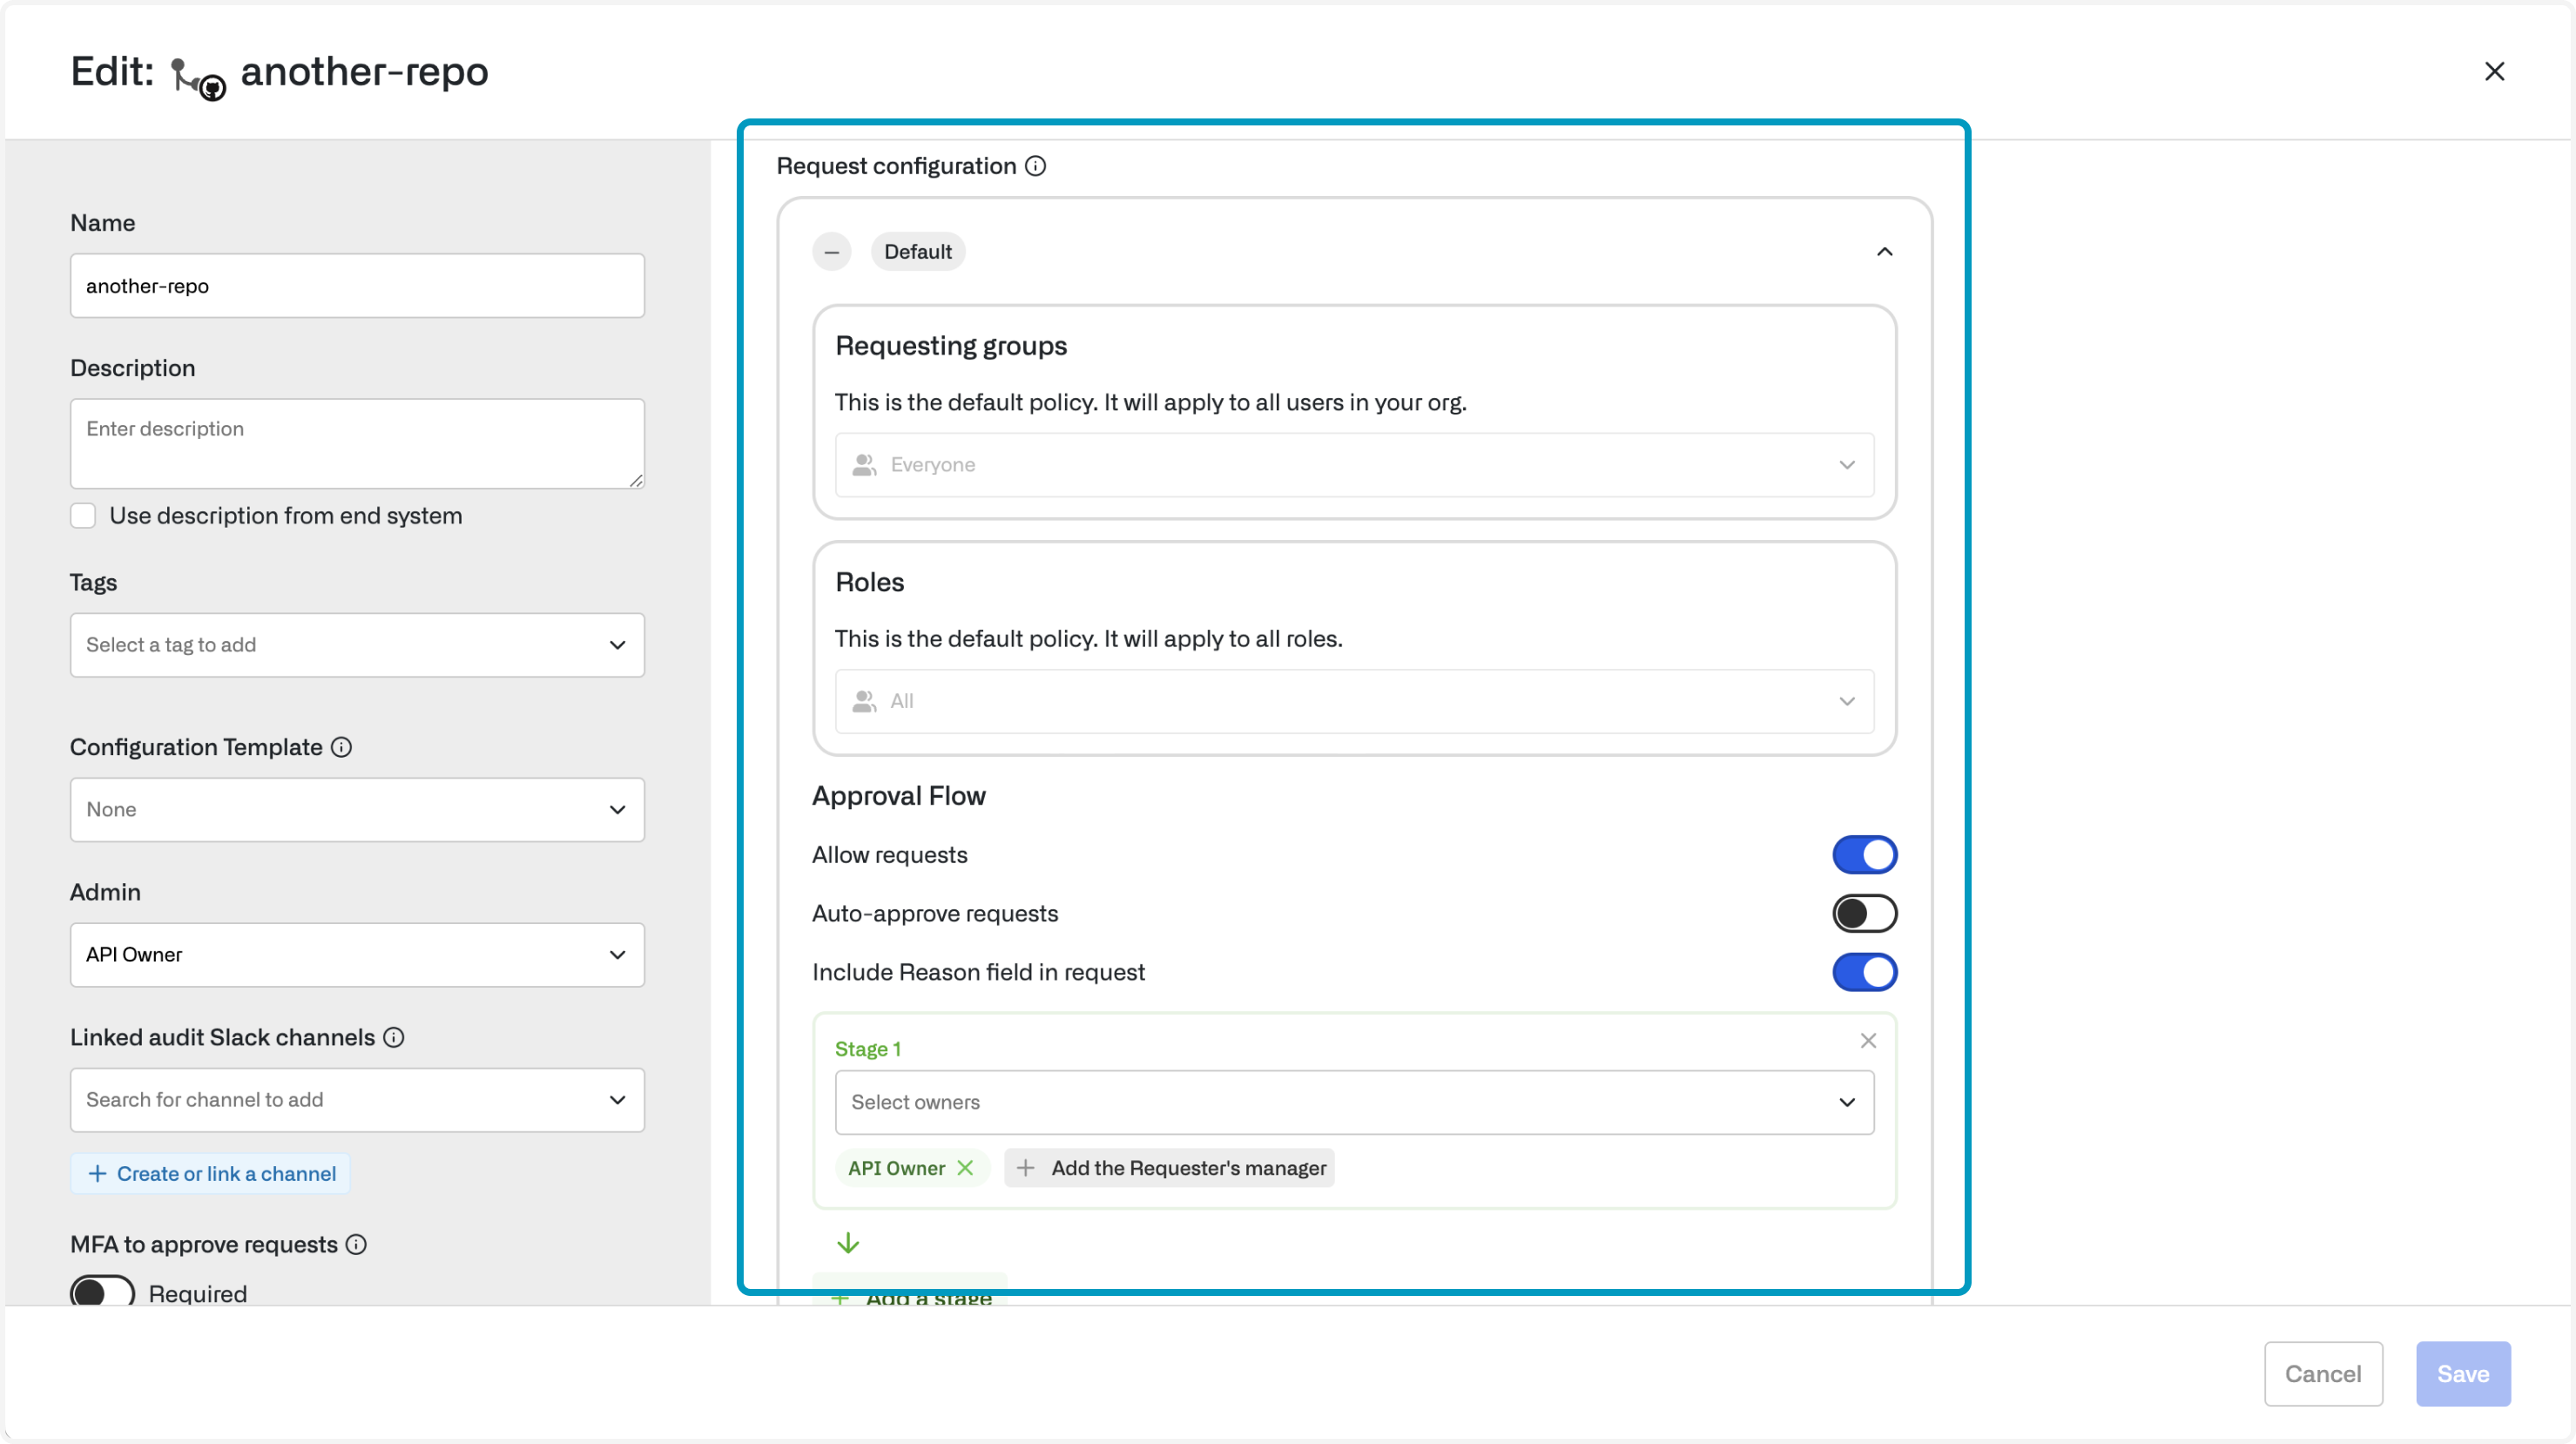Delete Stage 1 with its X icon
The image size is (2576, 1444).
tap(1867, 1041)
